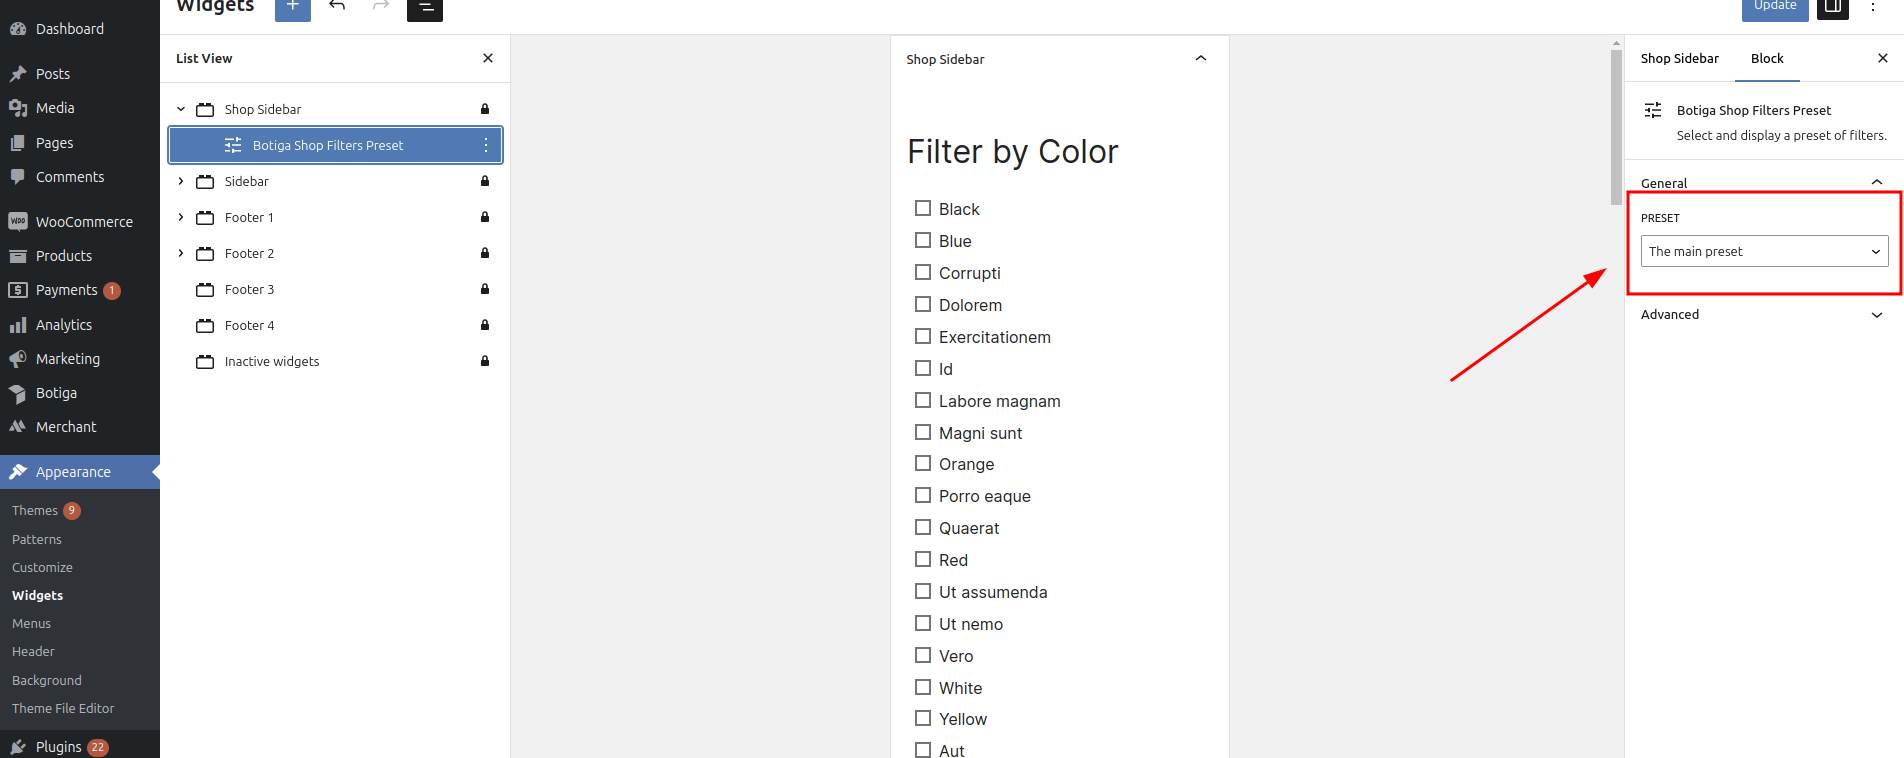Click the Update button

pyautogui.click(x=1774, y=7)
